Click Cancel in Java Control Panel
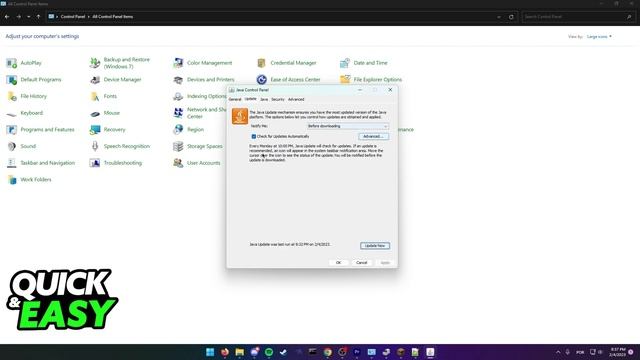Image resolution: width=640 pixels, height=360 pixels. [x=362, y=262]
